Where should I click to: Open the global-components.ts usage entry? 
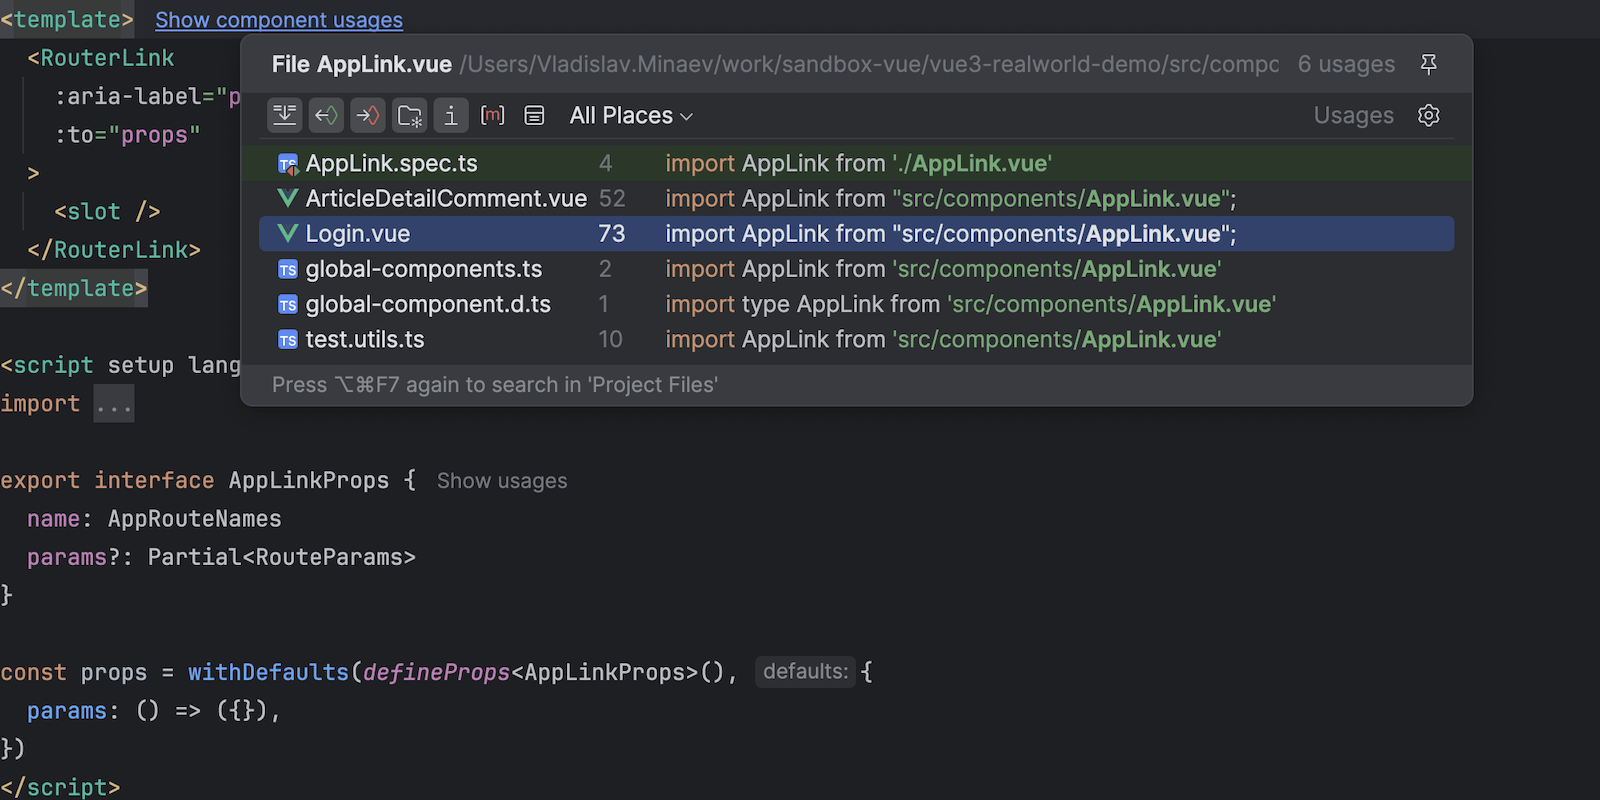[x=423, y=270]
